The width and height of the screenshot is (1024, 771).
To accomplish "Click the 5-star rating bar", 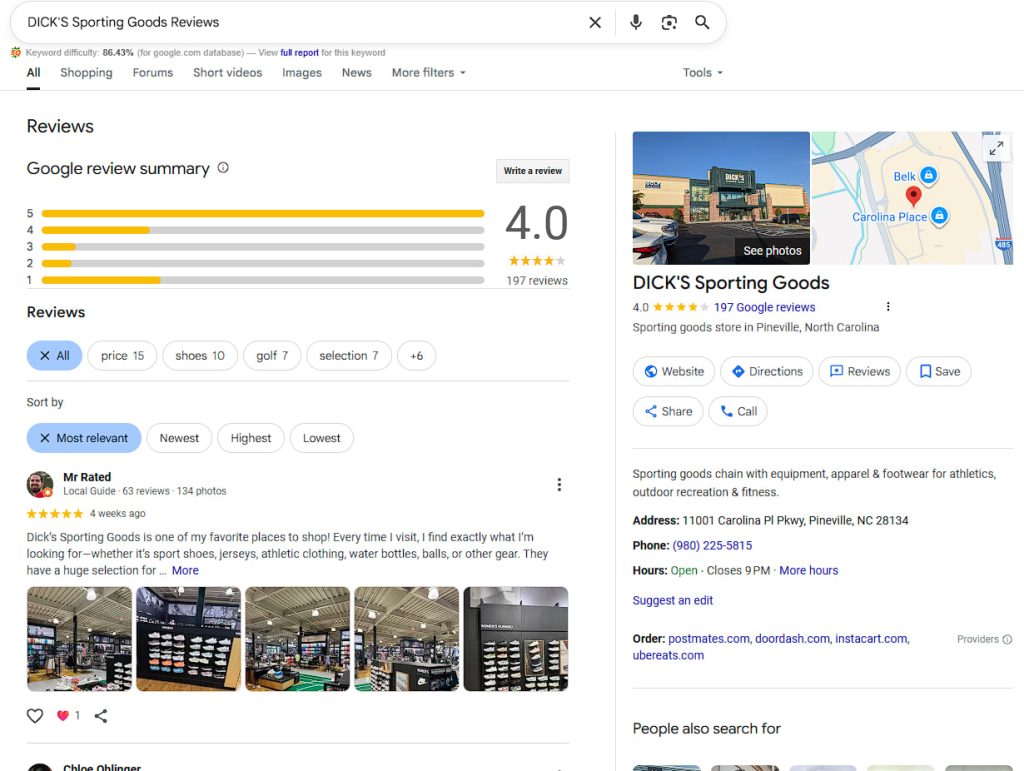I will point(263,213).
